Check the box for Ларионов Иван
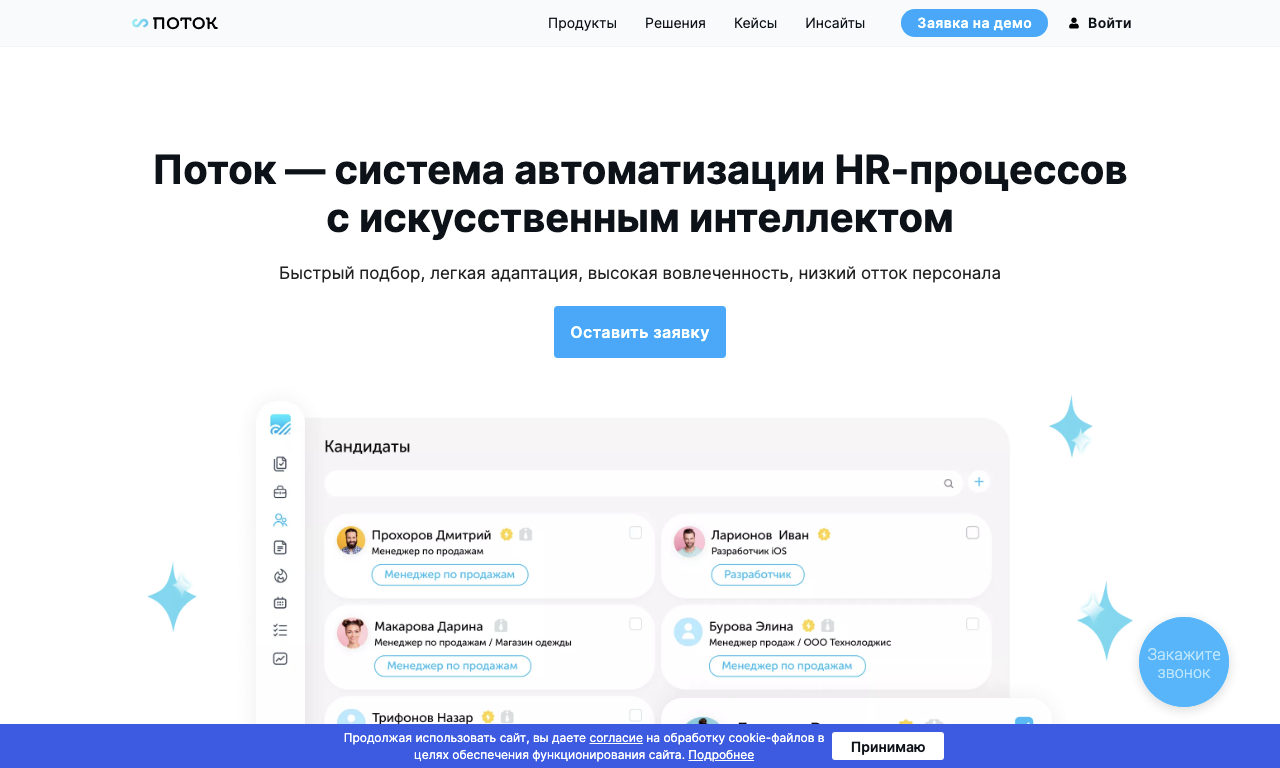 point(972,533)
